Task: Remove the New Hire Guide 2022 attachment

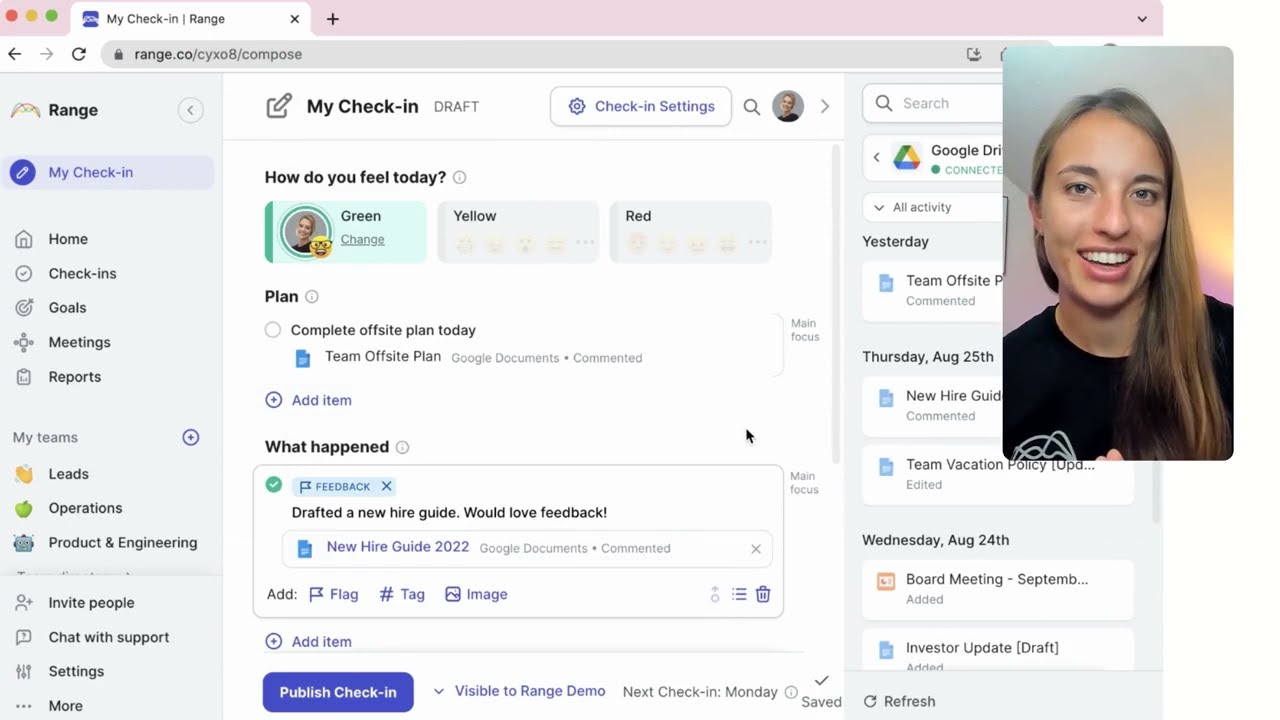Action: pyautogui.click(x=756, y=549)
